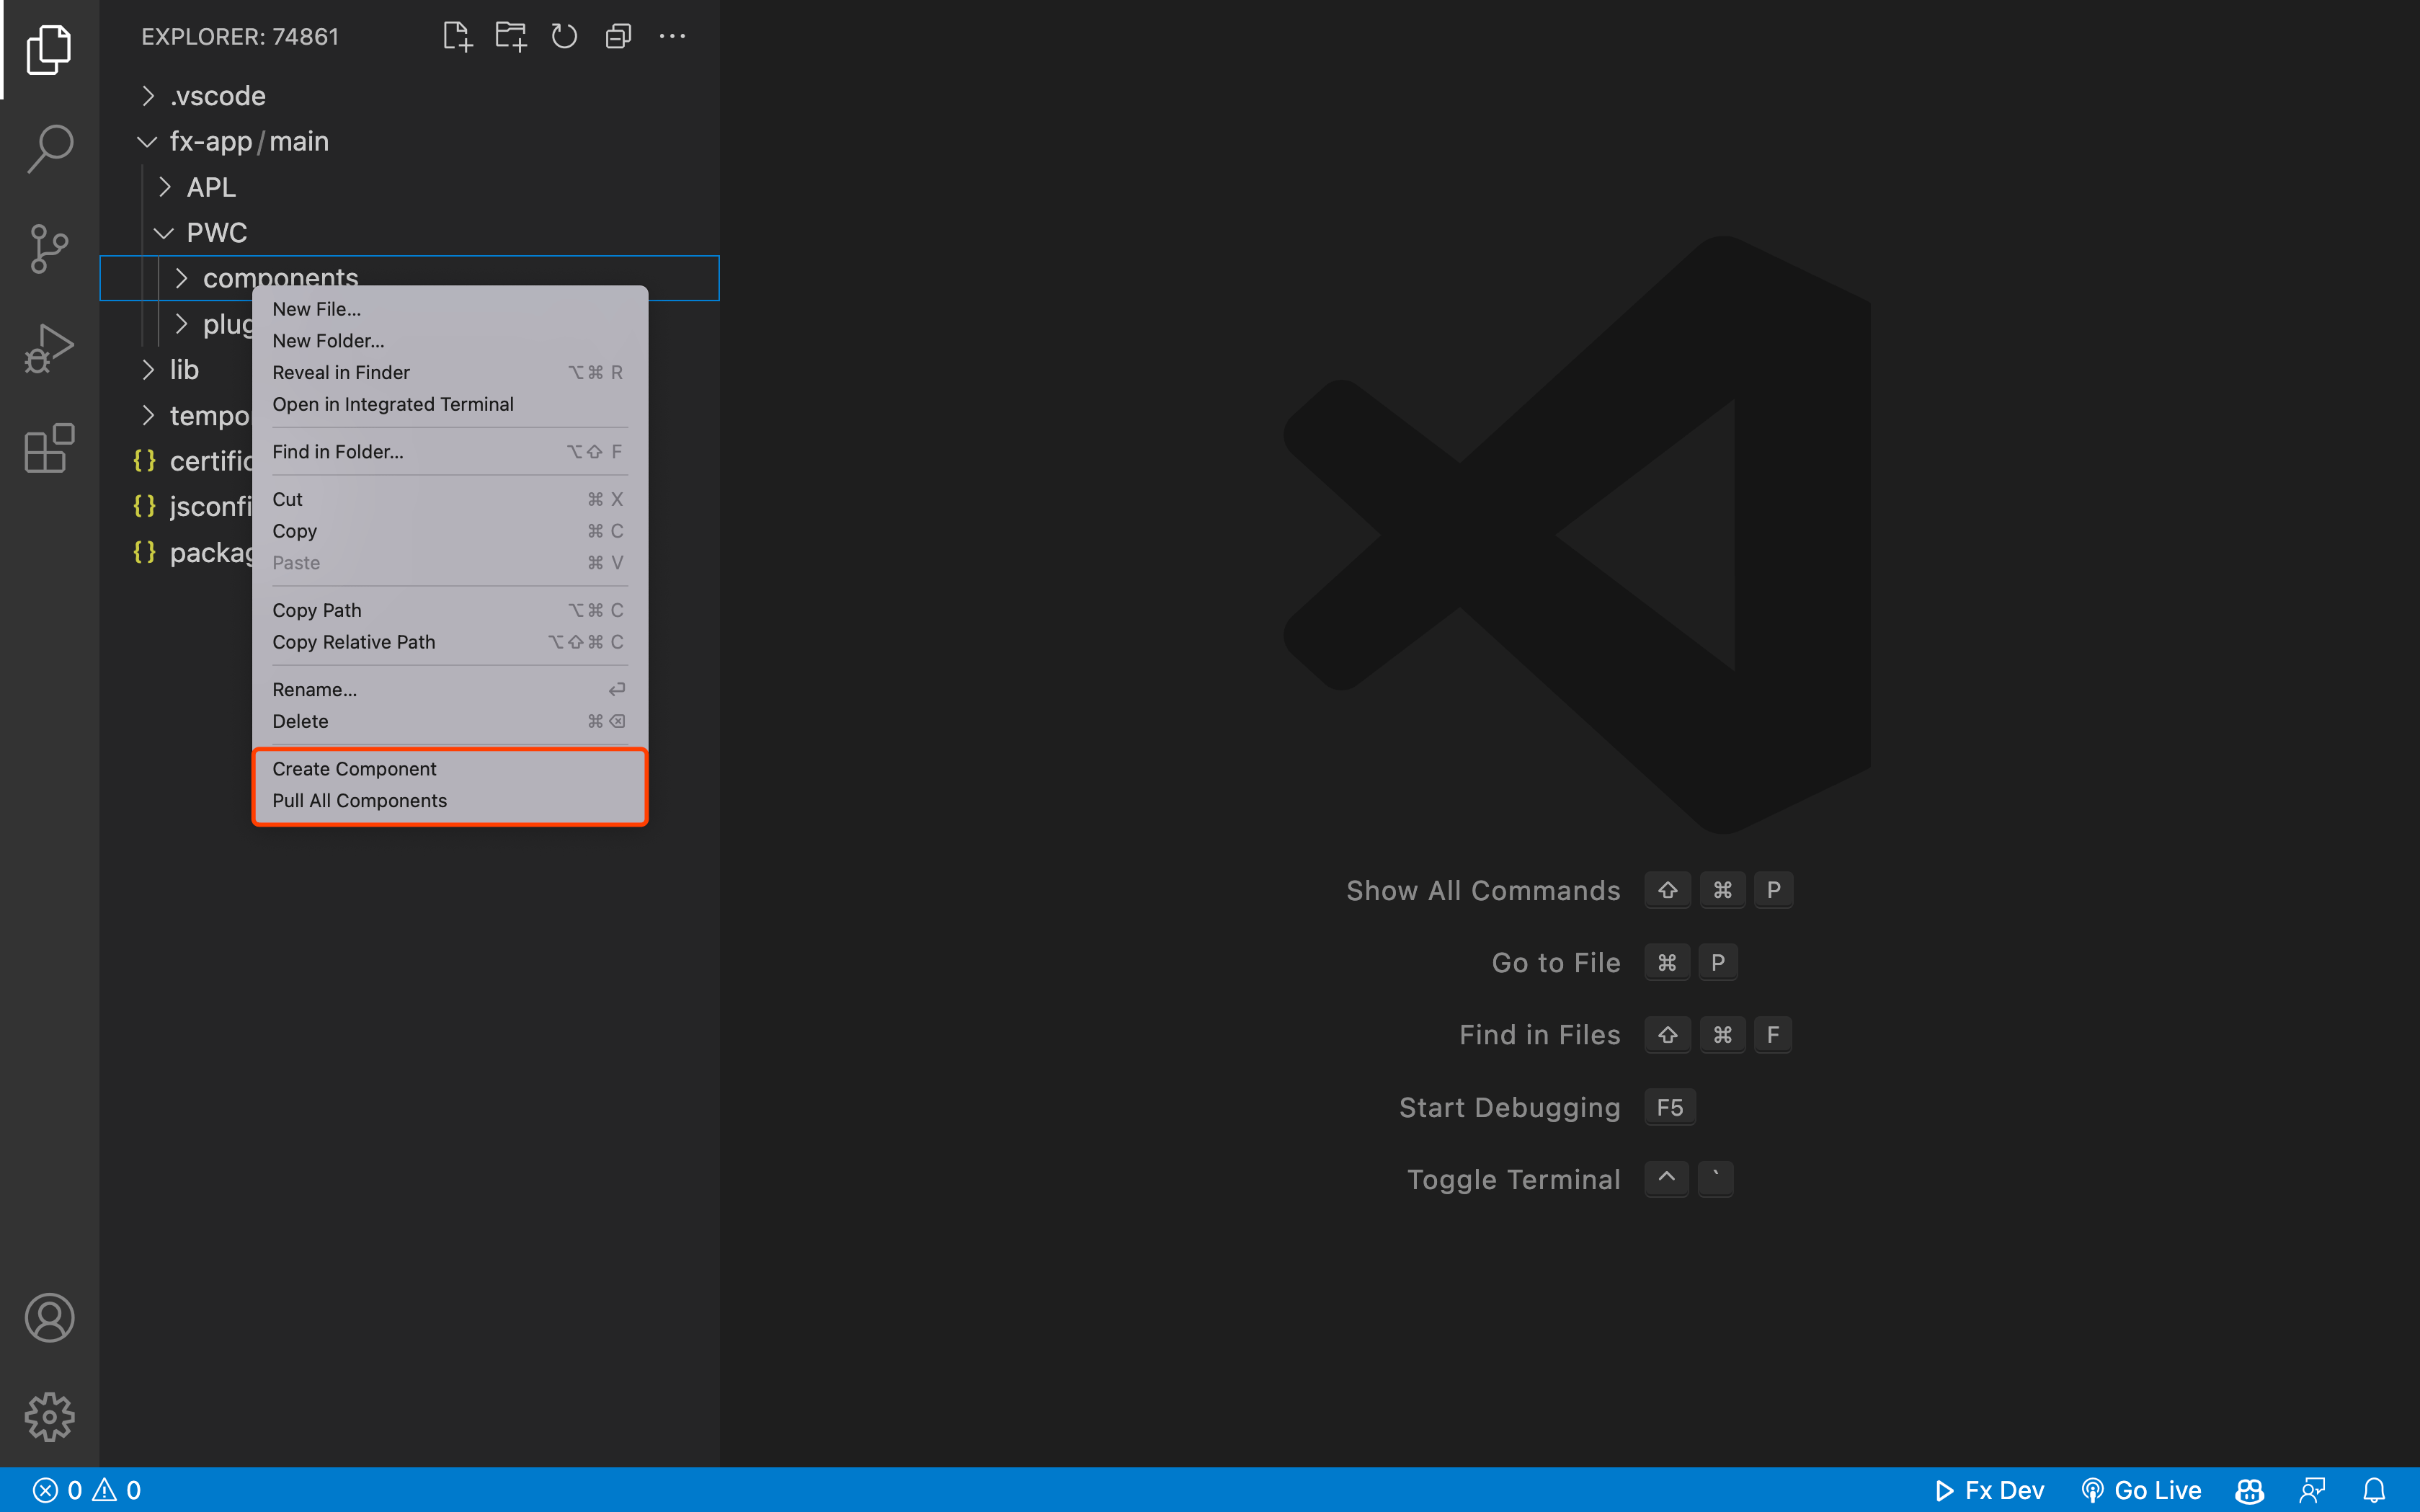Screen dimensions: 2420x1512
Task: Expand the folder starting with tempo
Action: [176, 416]
